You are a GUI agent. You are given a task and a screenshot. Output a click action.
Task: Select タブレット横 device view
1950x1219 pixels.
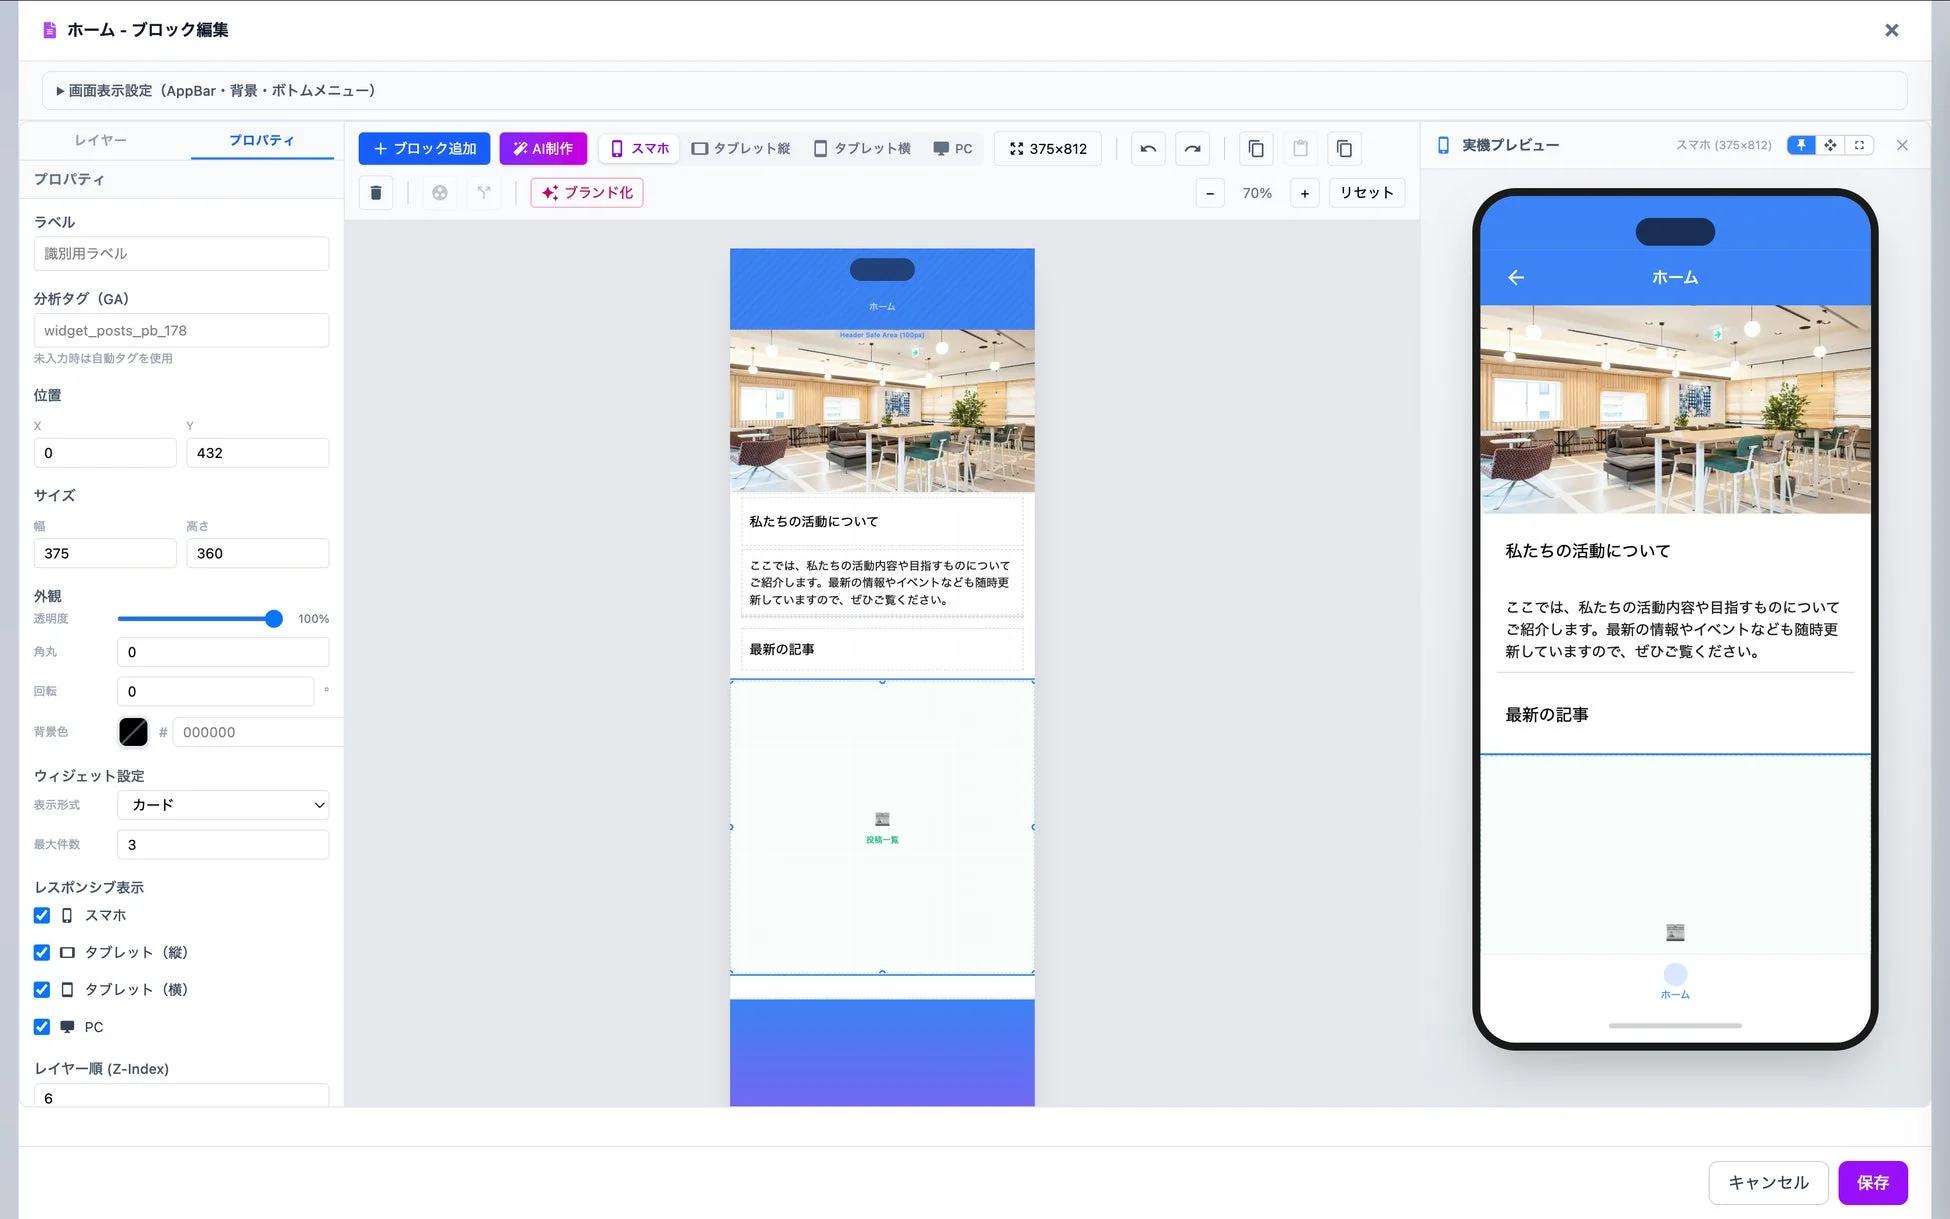tap(862, 149)
